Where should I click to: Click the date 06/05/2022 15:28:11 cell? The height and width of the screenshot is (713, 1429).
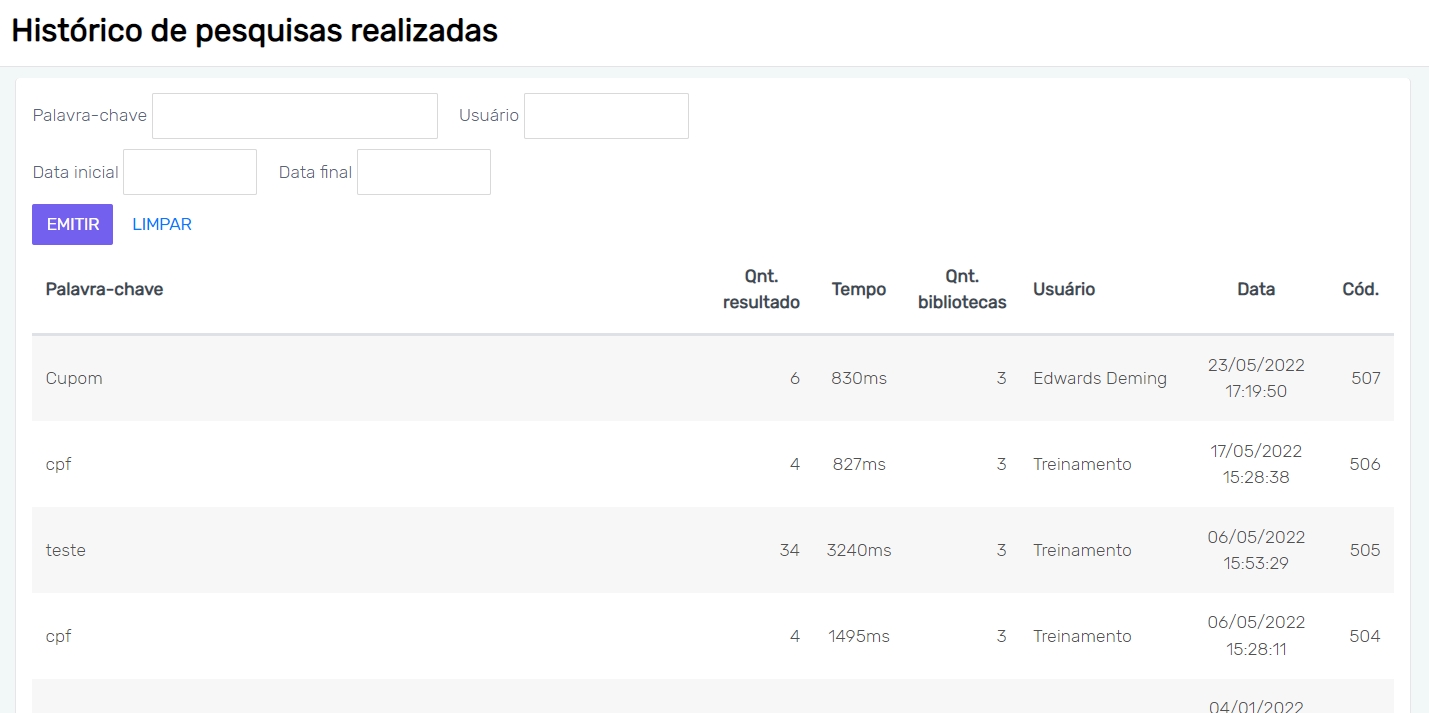point(1256,636)
